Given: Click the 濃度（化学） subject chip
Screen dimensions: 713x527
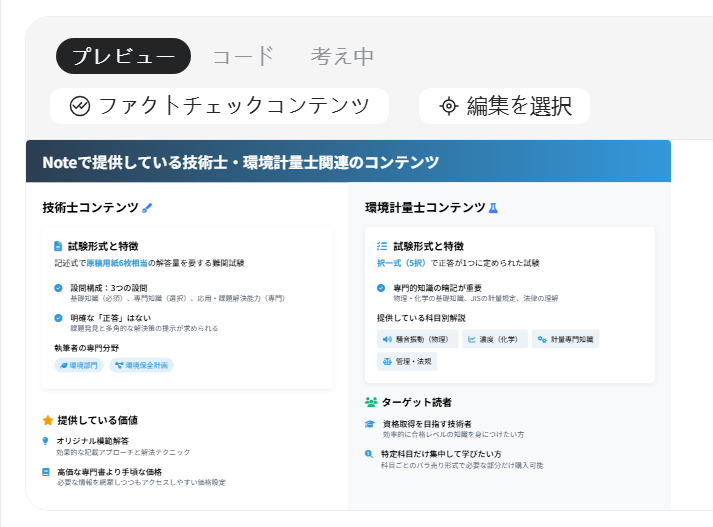Looking at the screenshot, I should [495, 339].
